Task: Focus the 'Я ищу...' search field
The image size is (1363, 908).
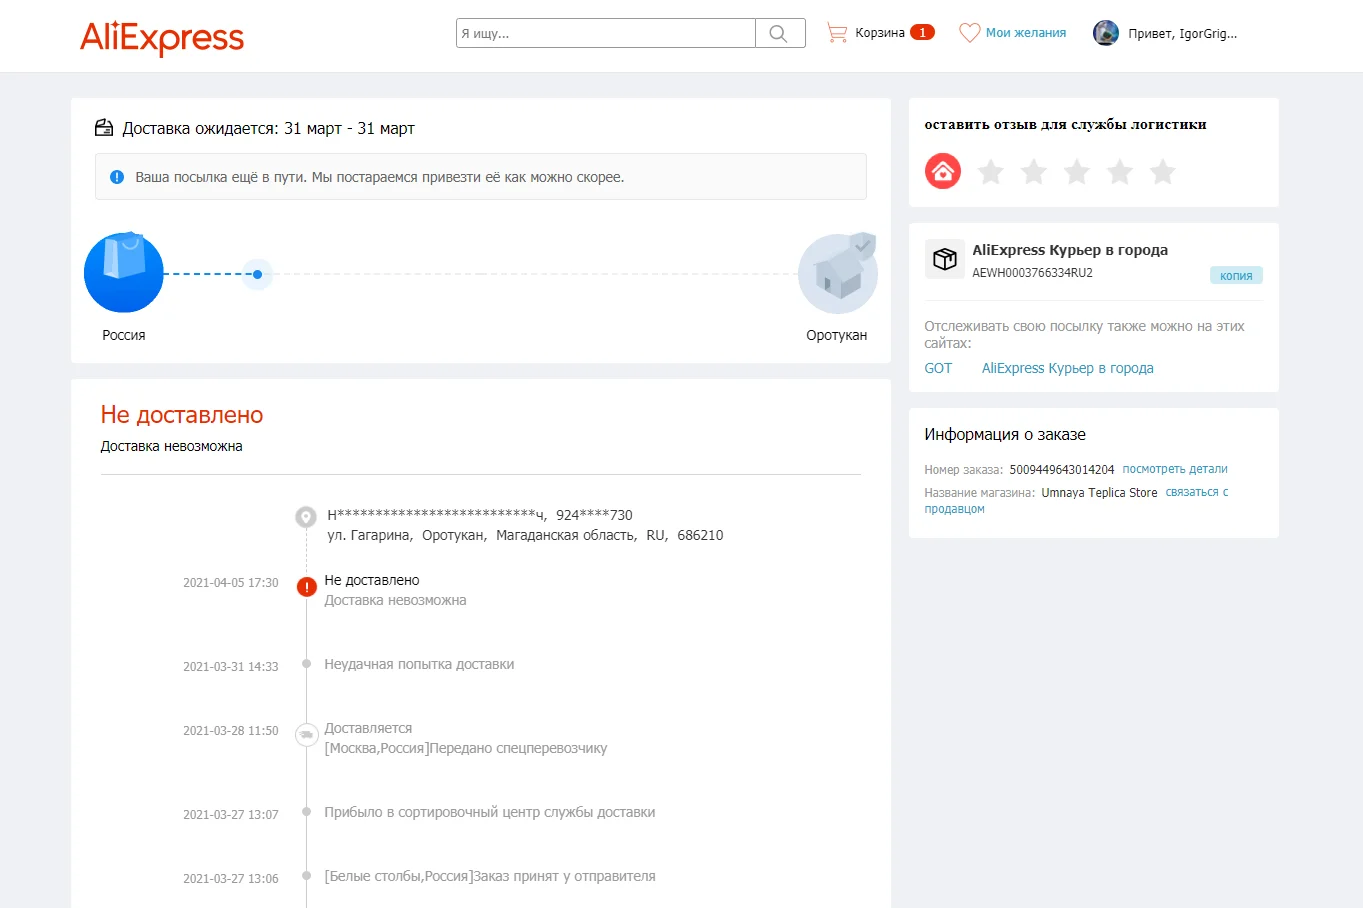Action: click(606, 33)
